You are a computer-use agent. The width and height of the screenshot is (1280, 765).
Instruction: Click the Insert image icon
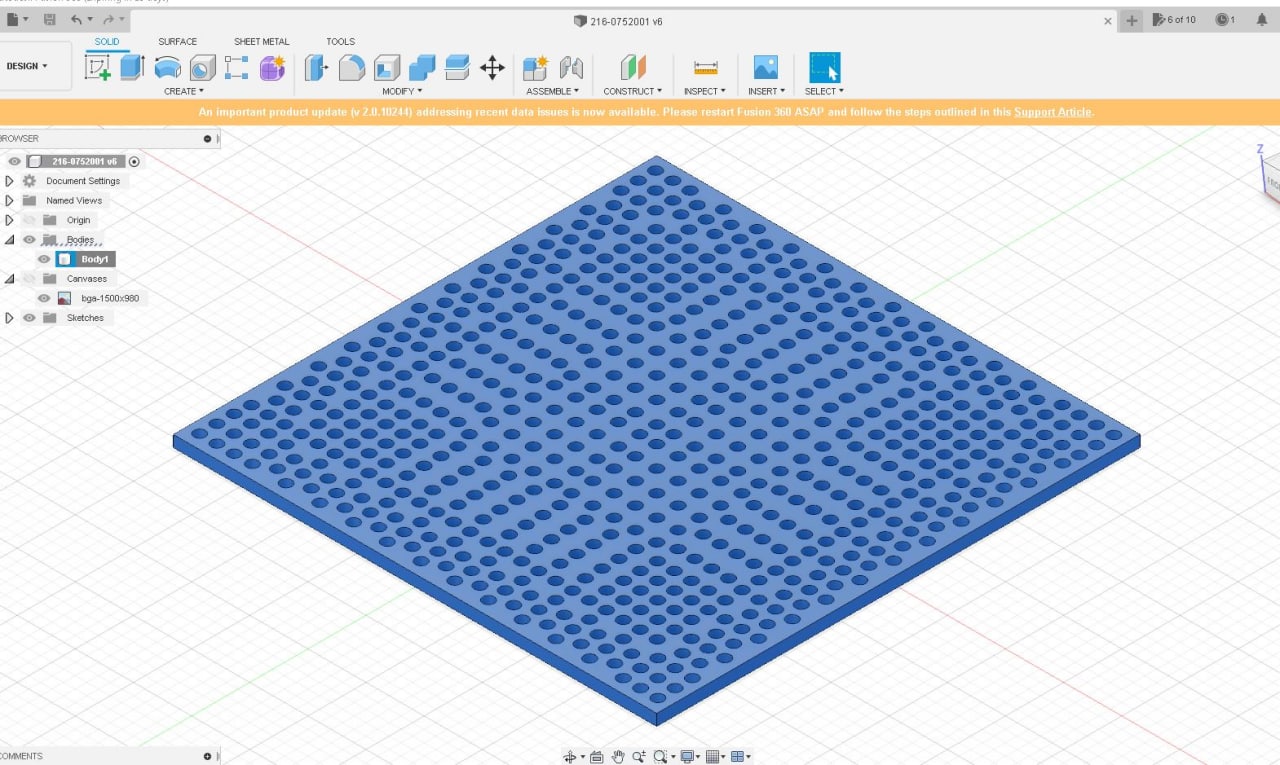pyautogui.click(x=765, y=68)
